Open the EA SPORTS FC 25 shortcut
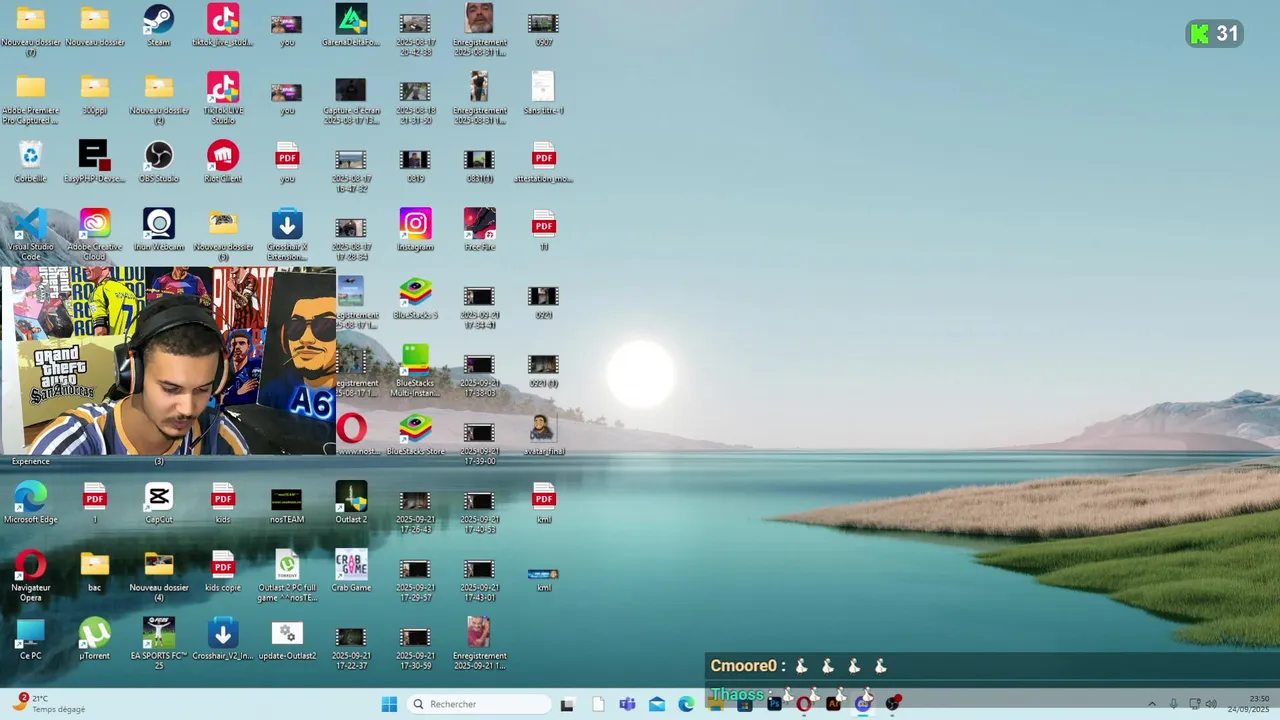This screenshot has height=720, width=1280. pos(159,643)
